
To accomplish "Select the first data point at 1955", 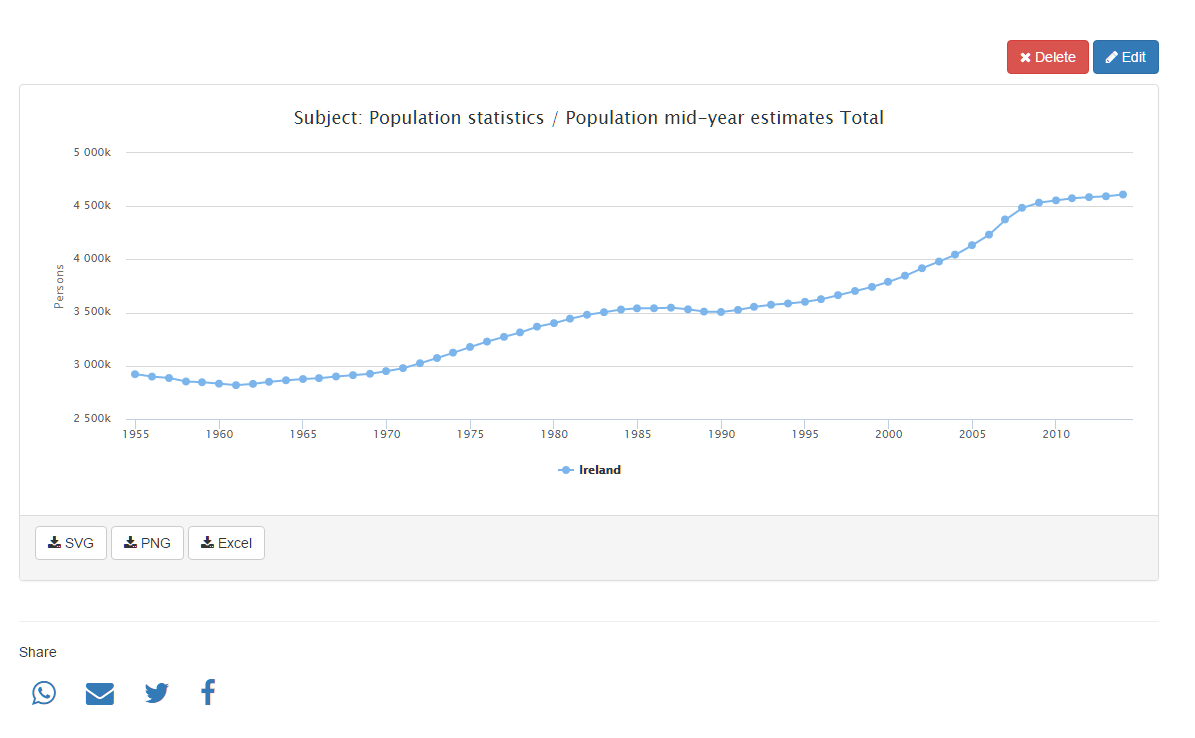I will (135, 374).
